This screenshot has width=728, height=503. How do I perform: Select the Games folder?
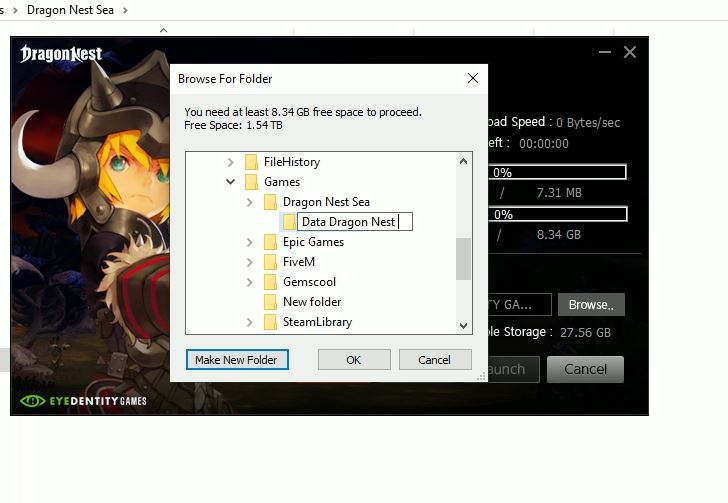click(x=282, y=182)
